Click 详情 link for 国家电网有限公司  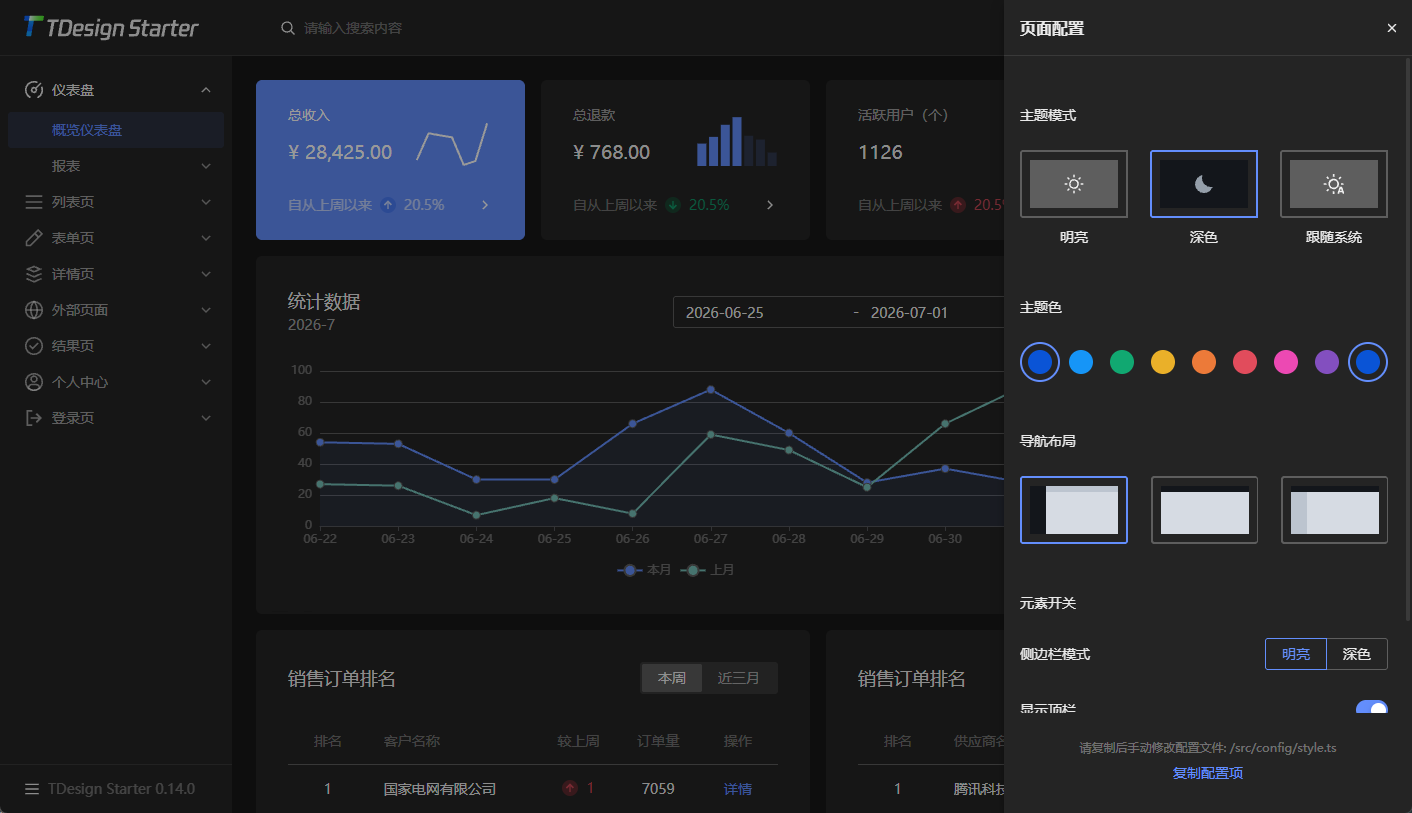point(738,789)
